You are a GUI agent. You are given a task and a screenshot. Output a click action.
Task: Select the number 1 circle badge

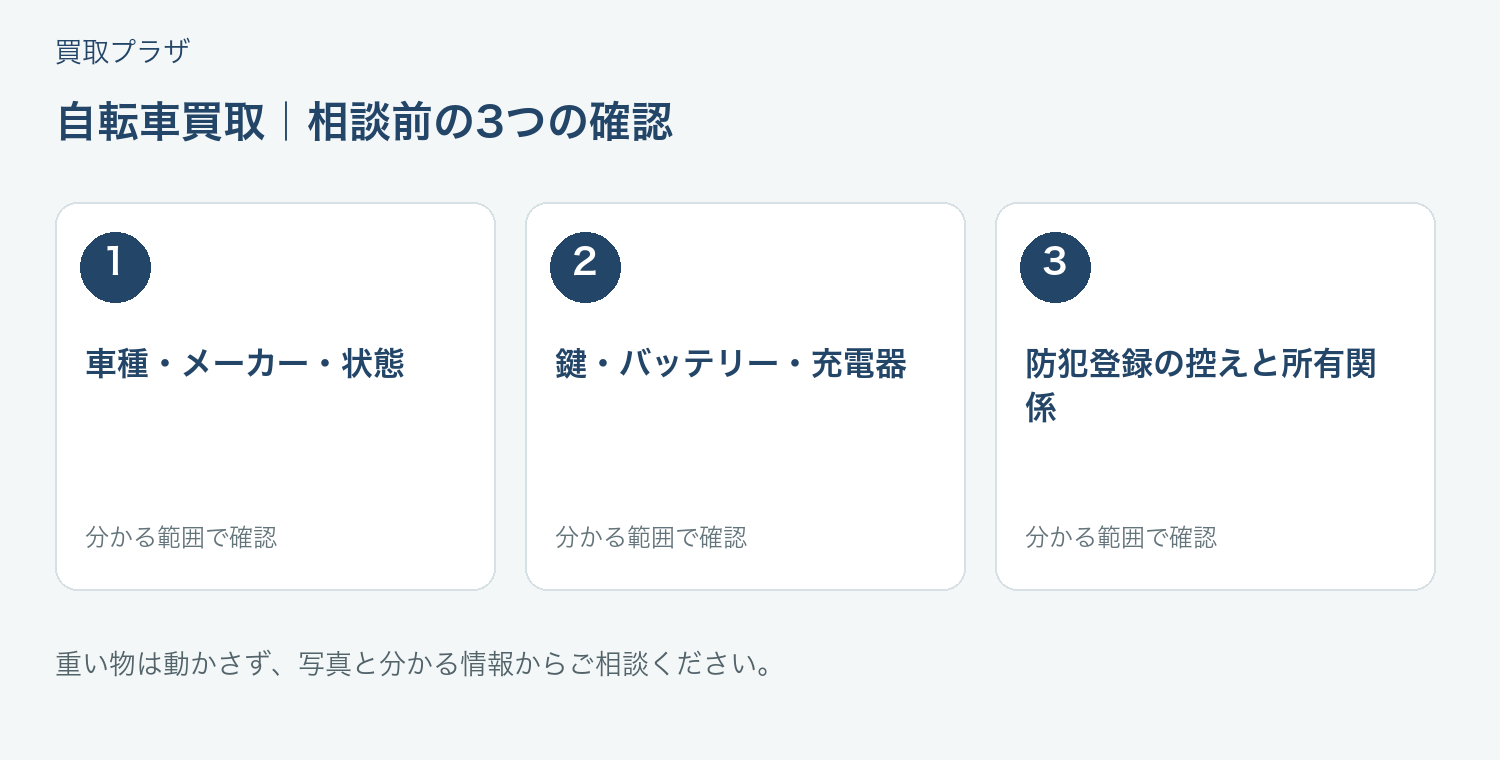point(115,268)
